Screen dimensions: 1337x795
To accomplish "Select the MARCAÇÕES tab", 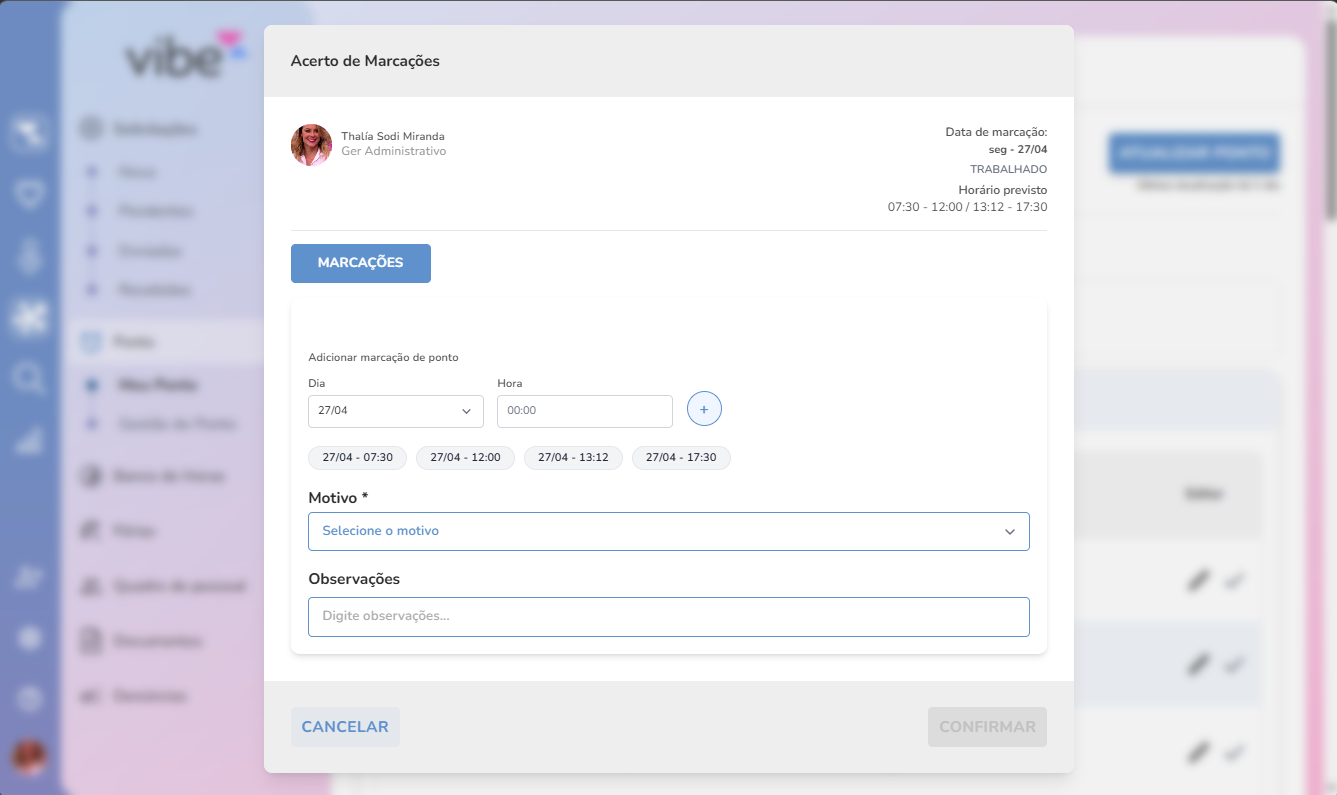I will [x=360, y=263].
